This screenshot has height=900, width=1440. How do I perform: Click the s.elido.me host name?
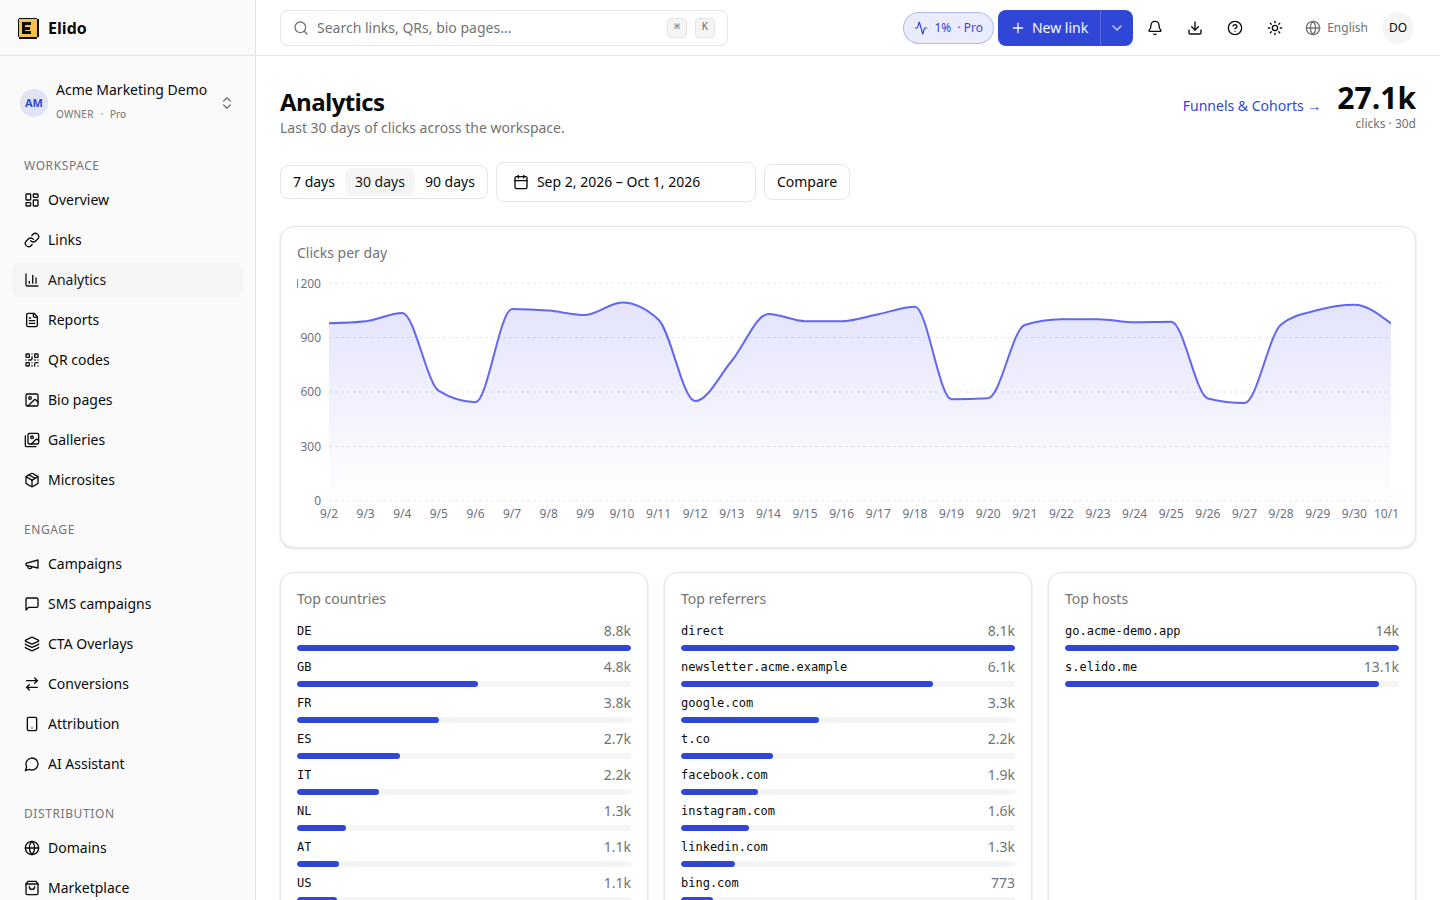coord(1101,667)
